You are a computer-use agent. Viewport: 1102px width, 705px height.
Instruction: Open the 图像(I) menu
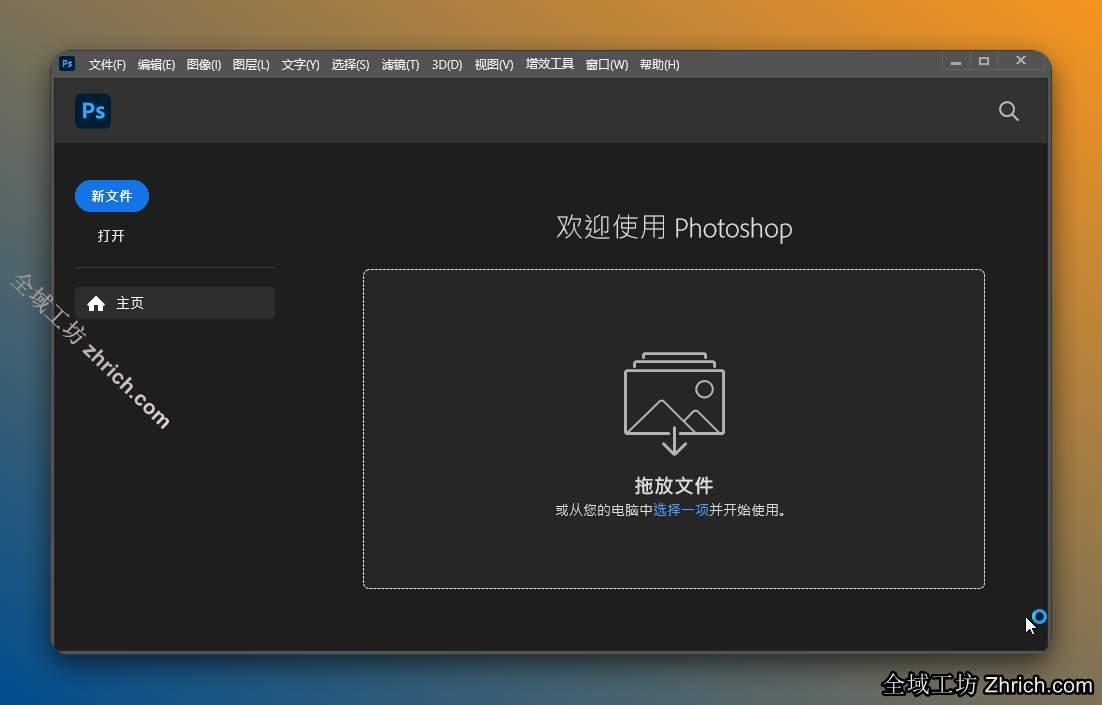[x=204, y=65]
